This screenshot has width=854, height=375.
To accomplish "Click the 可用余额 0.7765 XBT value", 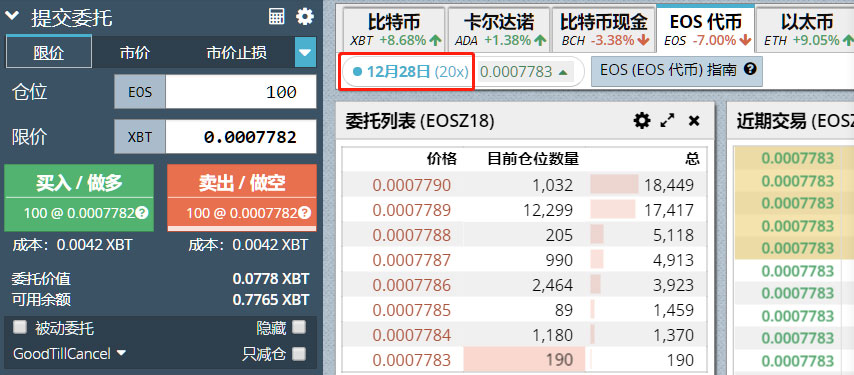I will (271, 299).
